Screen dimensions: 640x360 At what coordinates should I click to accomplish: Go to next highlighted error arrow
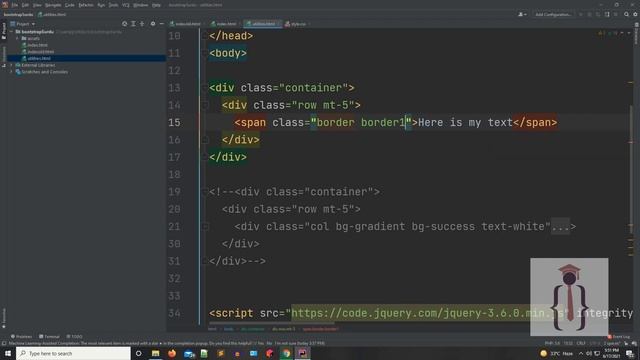click(629, 33)
